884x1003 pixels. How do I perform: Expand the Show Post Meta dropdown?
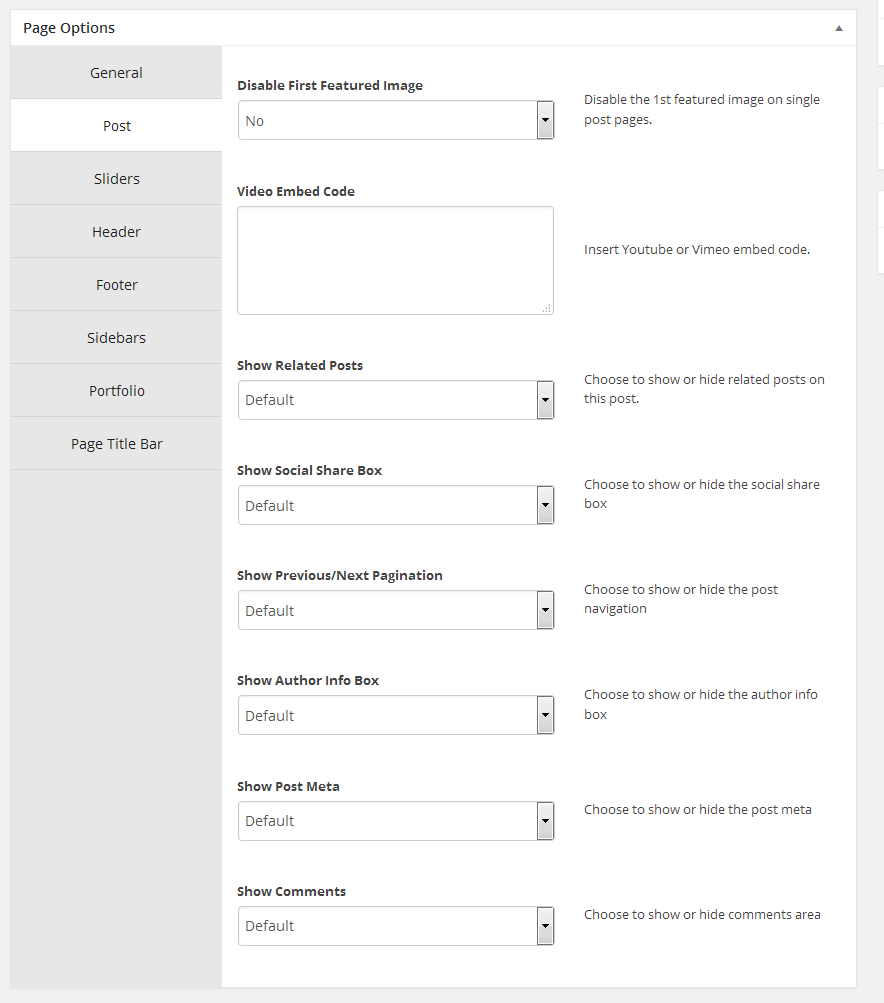tap(396, 821)
